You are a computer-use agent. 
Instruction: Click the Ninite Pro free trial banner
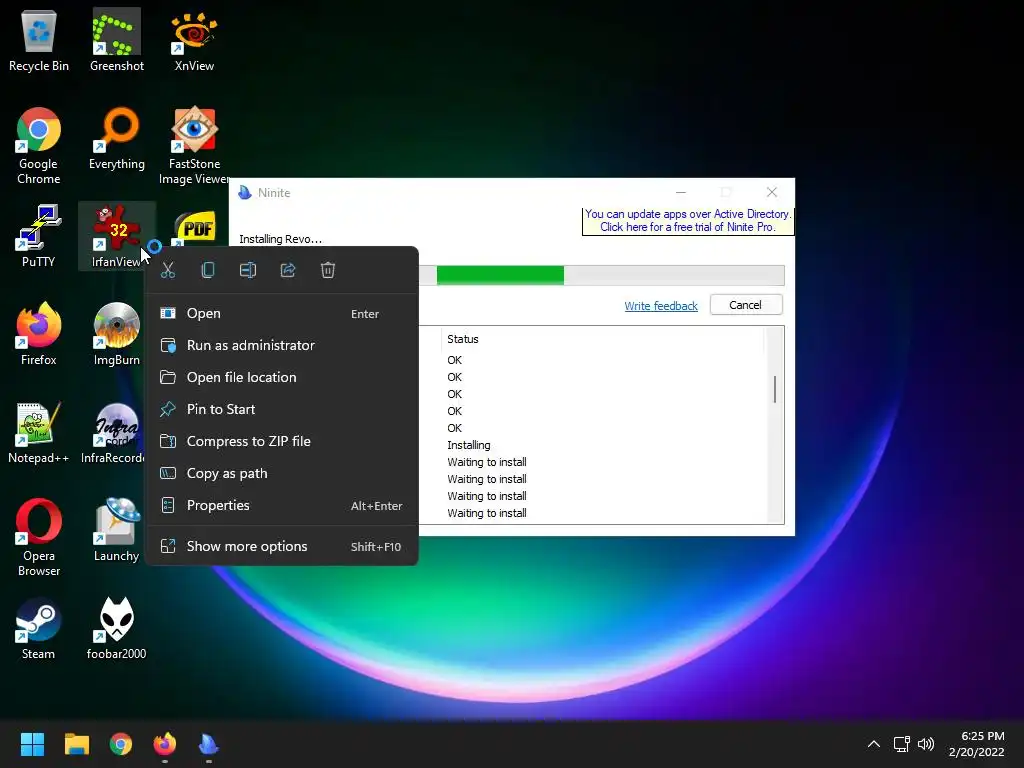click(x=688, y=221)
